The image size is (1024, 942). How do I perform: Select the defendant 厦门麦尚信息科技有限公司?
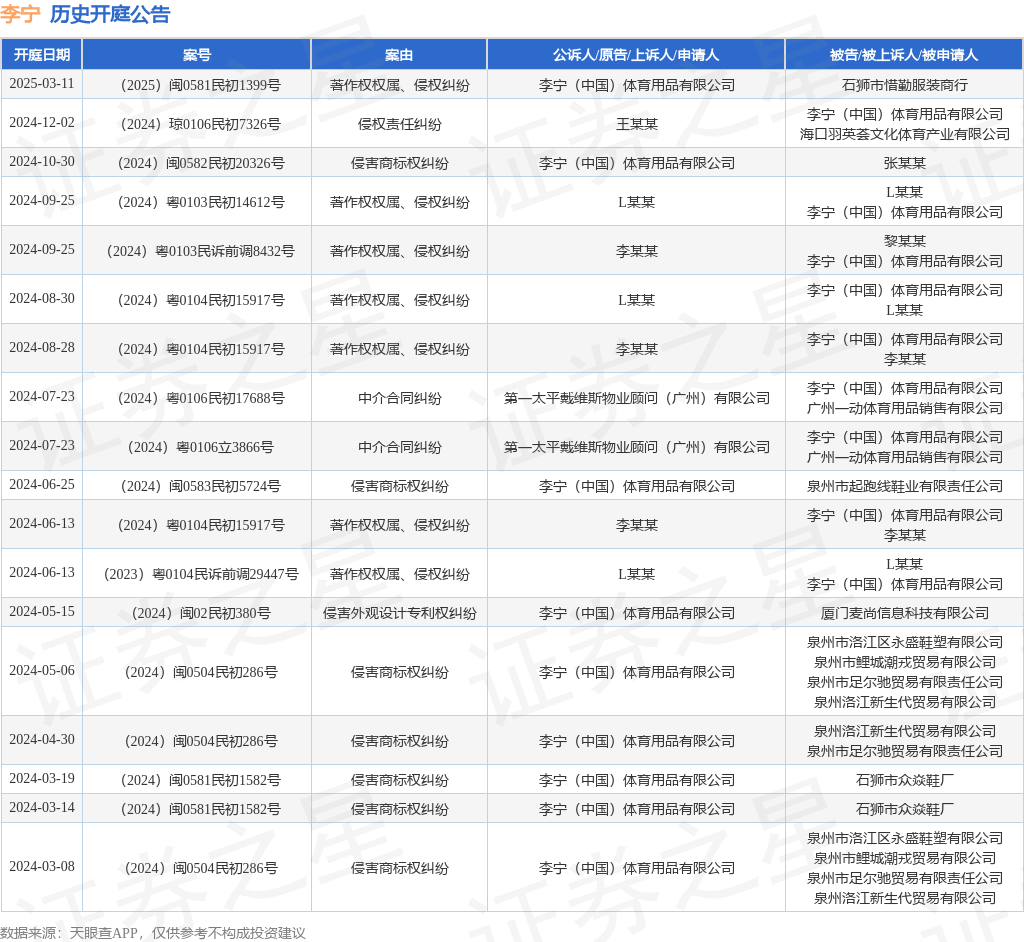tap(905, 613)
